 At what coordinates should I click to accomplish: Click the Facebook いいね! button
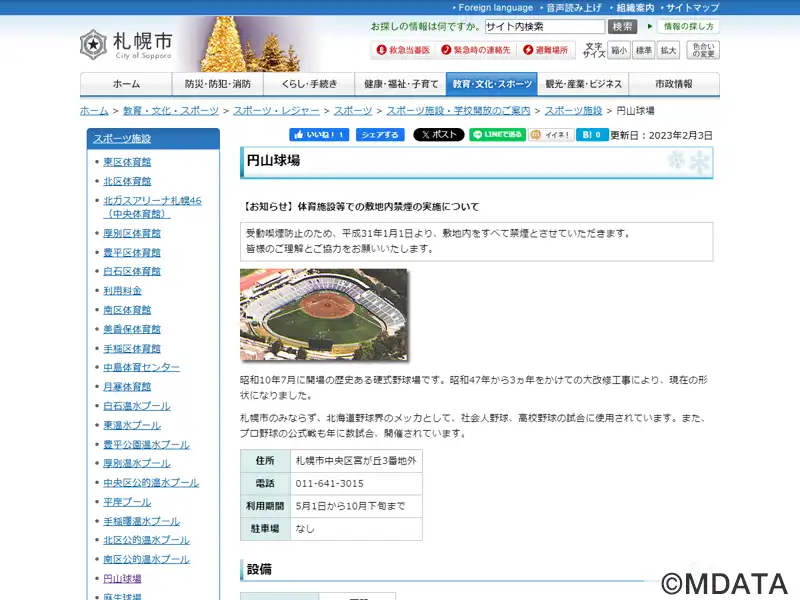pyautogui.click(x=319, y=135)
